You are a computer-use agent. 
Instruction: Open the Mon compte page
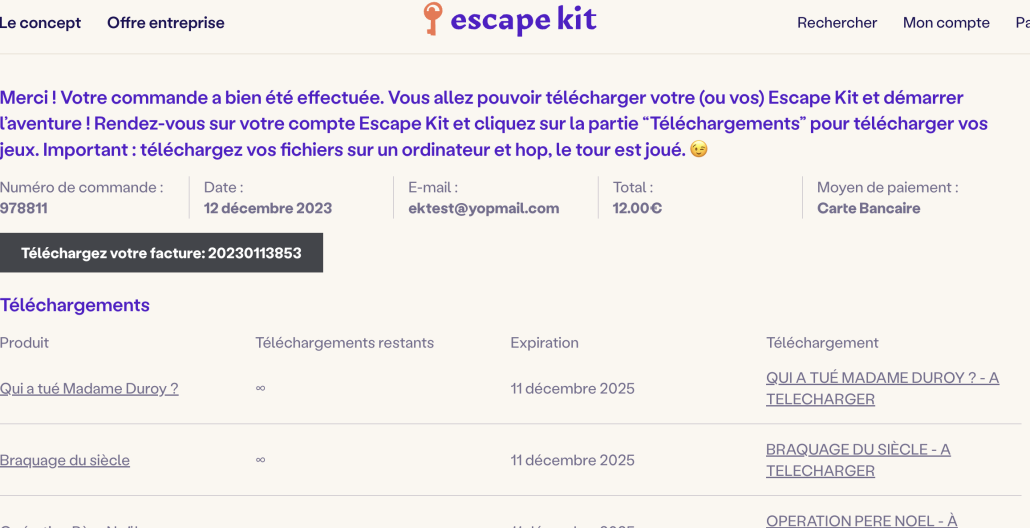point(946,23)
